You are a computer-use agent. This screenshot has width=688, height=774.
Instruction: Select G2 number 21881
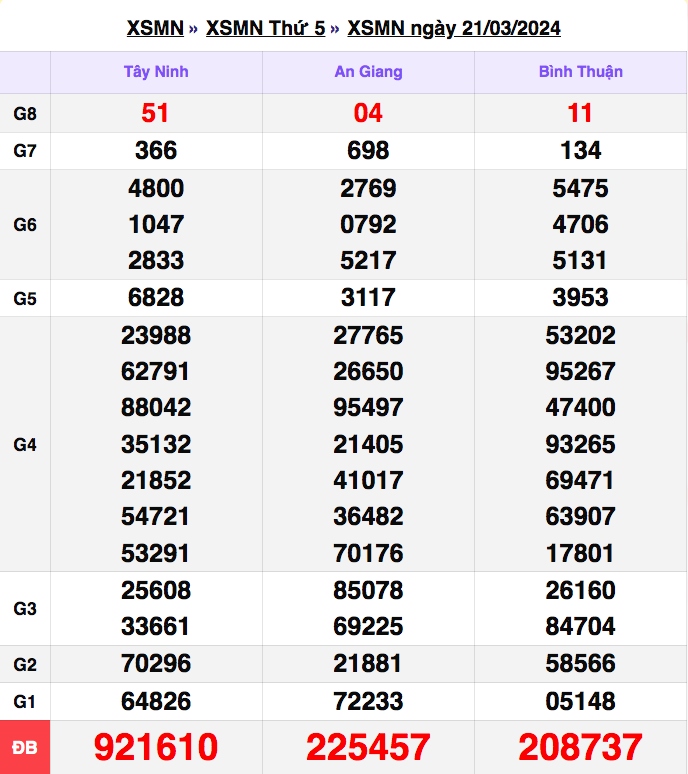(x=367, y=663)
